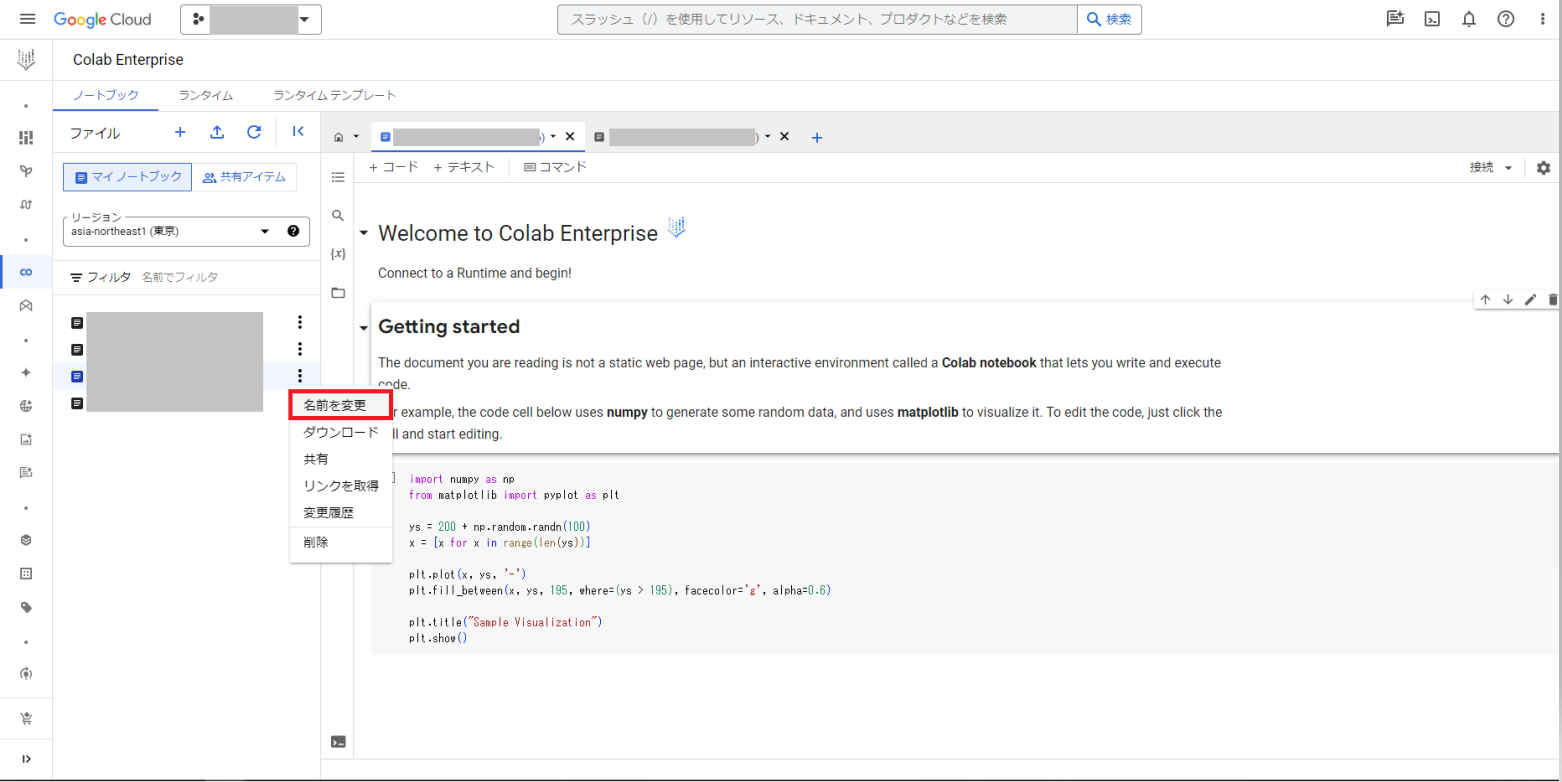Screen dimensions: 1562x782
Task: Switch to 共有アイテム view
Action: 244,177
